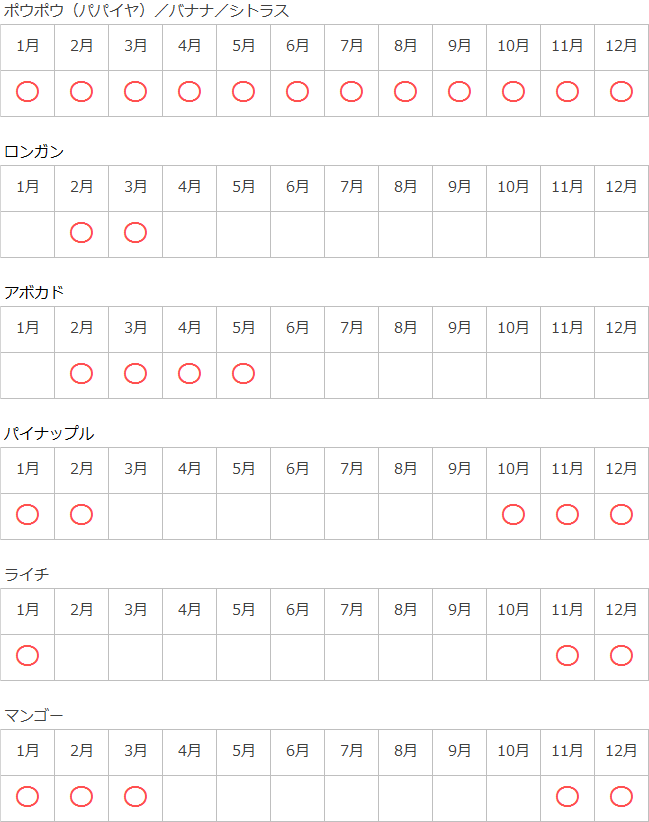
Task: Click the 9月 header in the Lychee table
Action: click(x=459, y=610)
